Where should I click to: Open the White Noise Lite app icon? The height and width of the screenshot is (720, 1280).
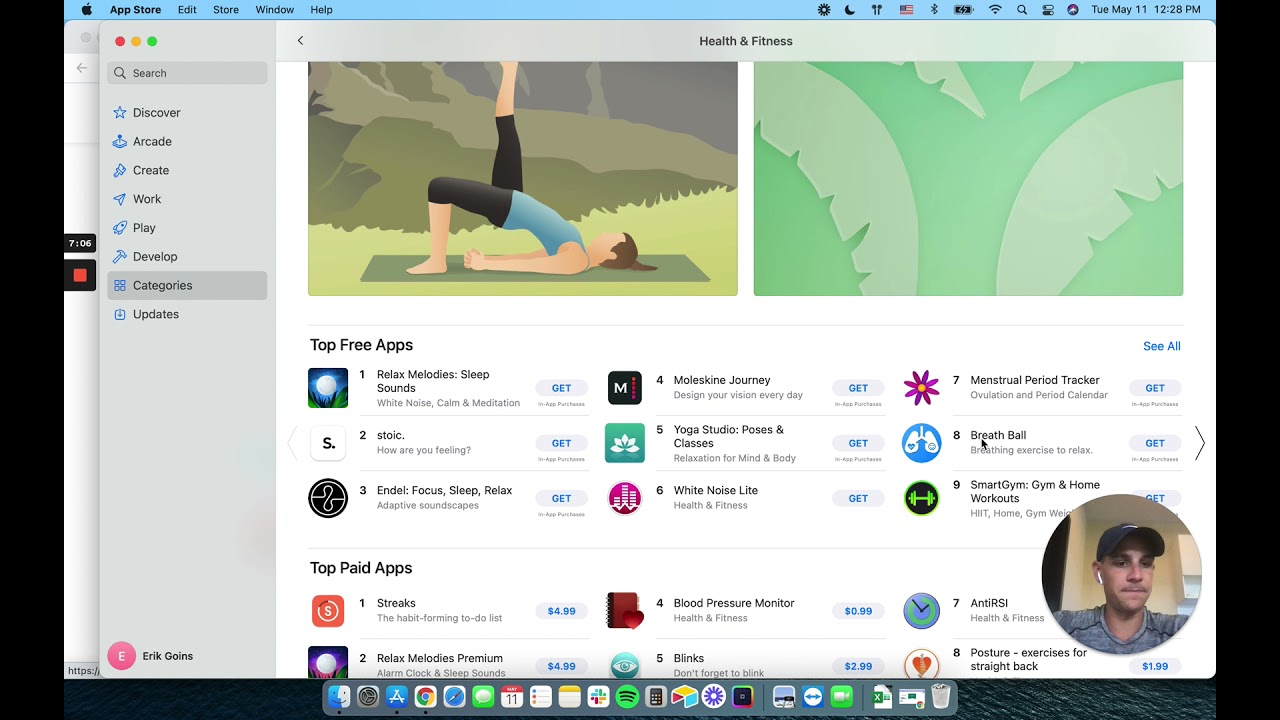pyautogui.click(x=625, y=498)
